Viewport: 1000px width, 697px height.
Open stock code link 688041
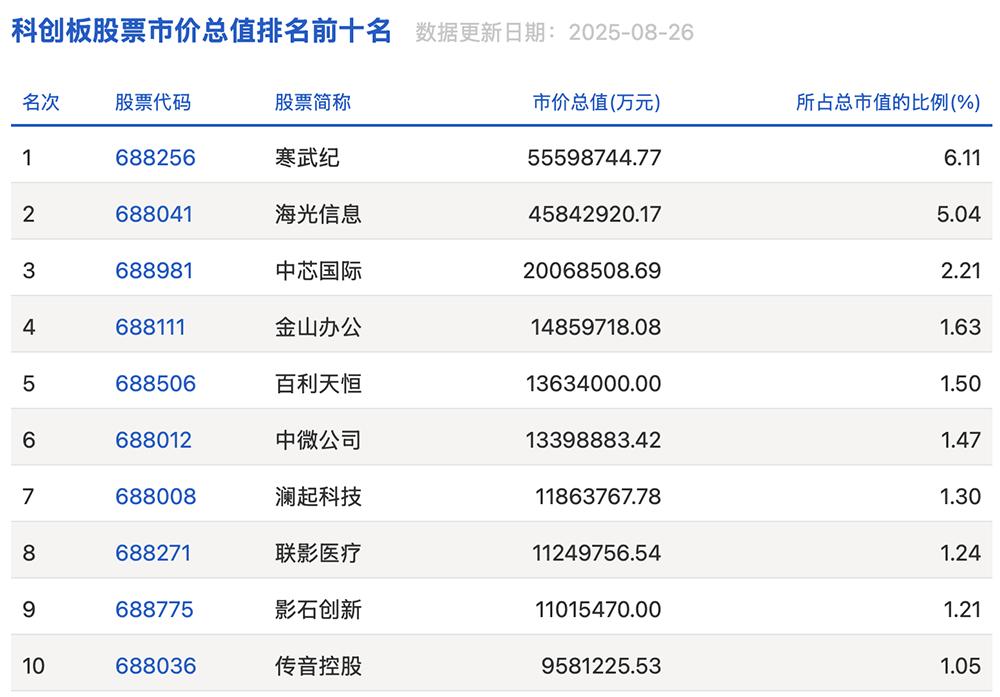[x=154, y=214]
